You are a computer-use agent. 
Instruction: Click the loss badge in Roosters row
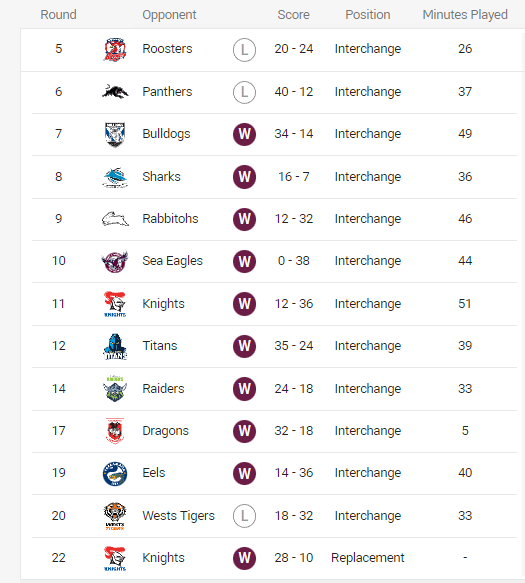point(244,49)
